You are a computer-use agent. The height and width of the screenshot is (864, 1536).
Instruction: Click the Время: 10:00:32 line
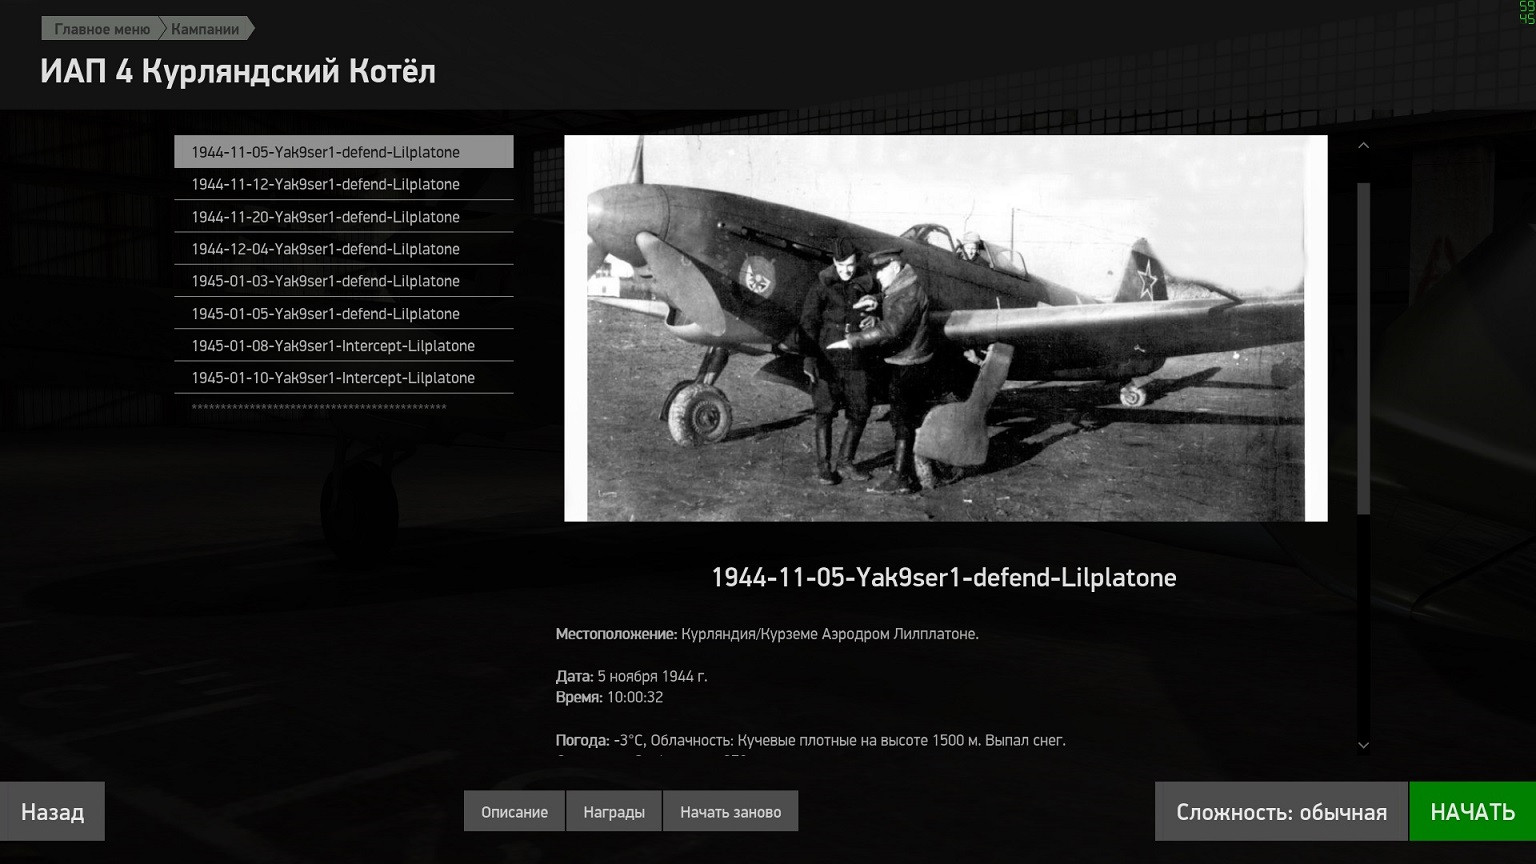coord(609,697)
